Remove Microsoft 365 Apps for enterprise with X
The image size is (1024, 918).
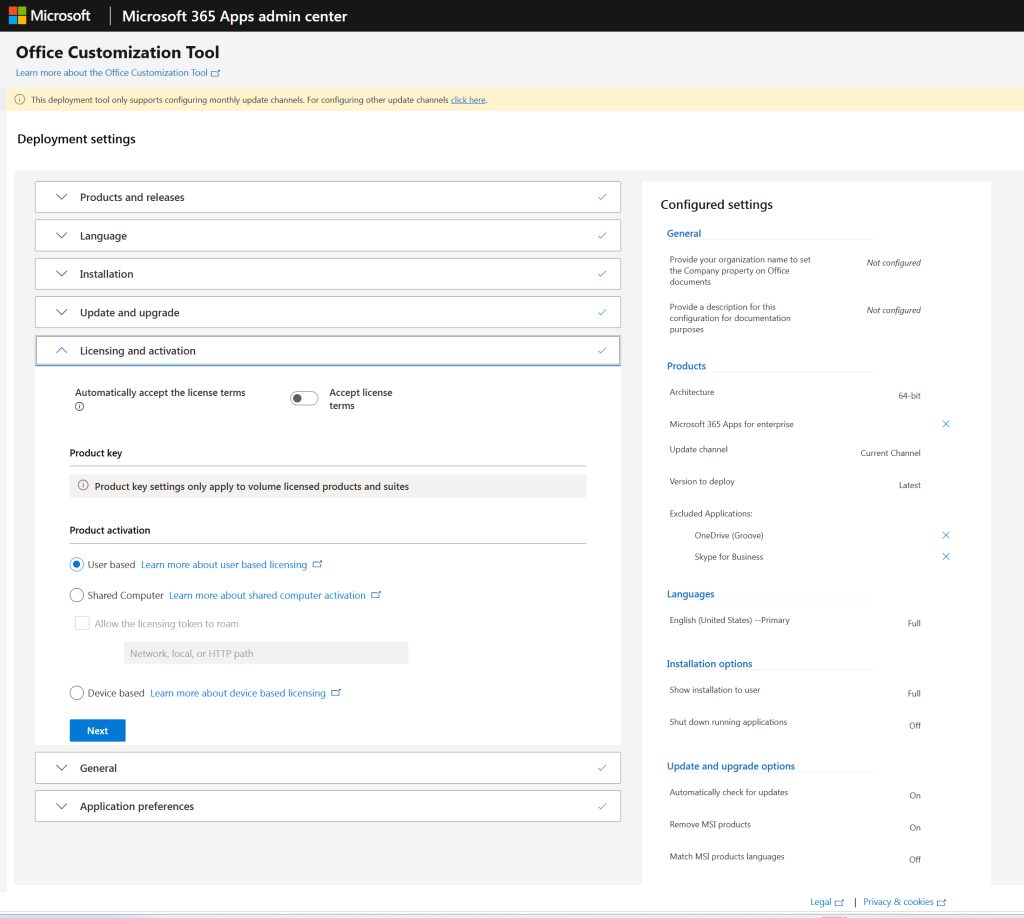click(946, 424)
